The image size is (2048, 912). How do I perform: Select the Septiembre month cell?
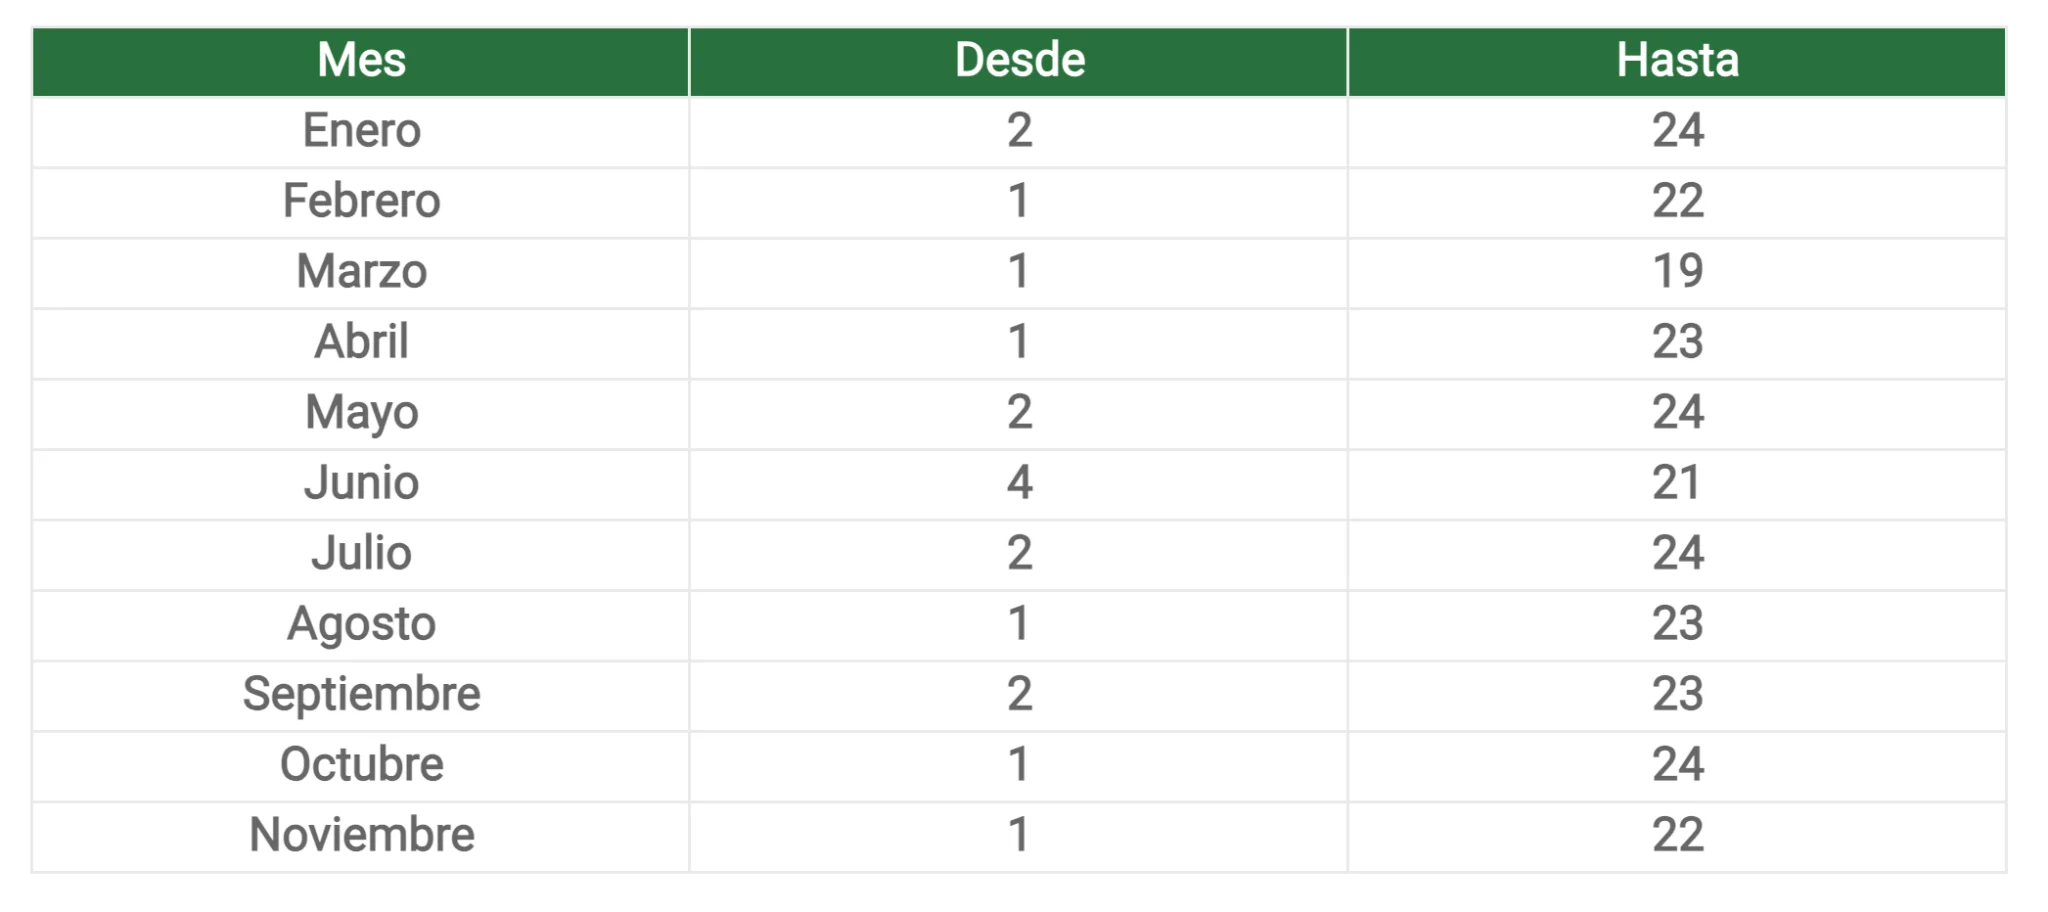click(361, 695)
